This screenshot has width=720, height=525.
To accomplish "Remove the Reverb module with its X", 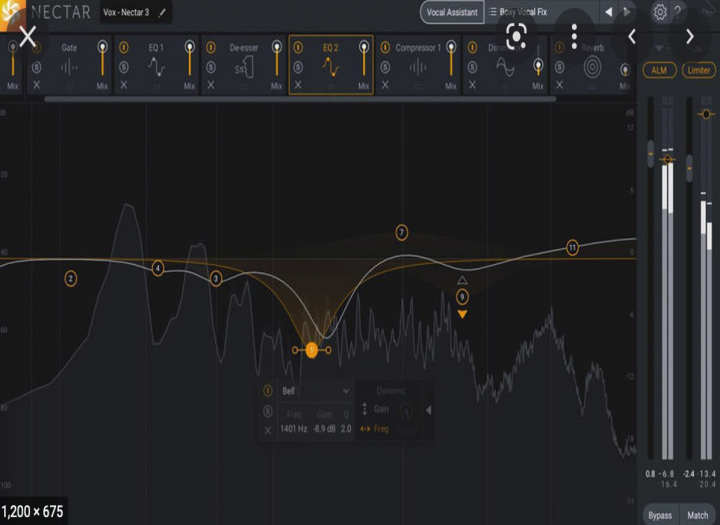I will (559, 85).
